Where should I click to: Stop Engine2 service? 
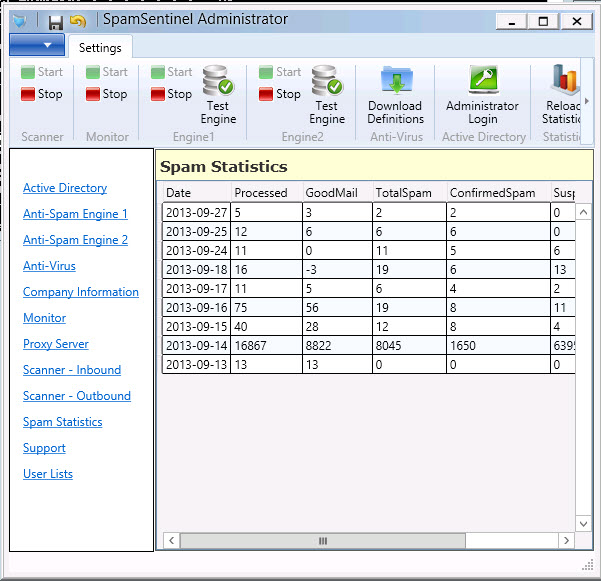click(280, 94)
